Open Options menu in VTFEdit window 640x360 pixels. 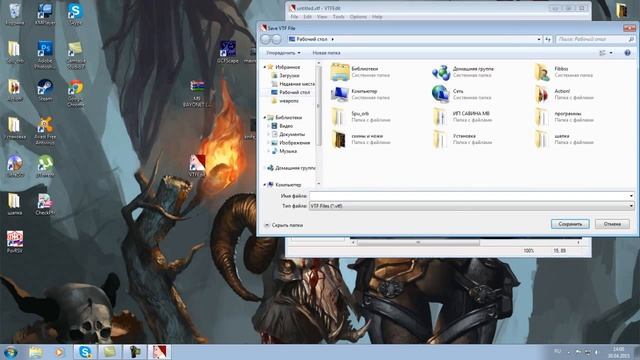point(358,17)
